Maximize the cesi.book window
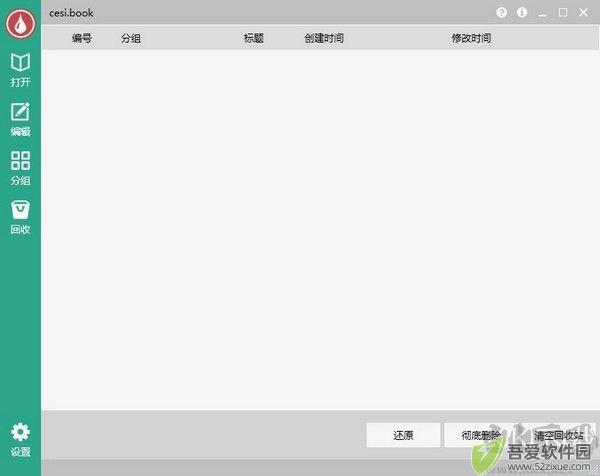Image resolution: width=600 pixels, height=476 pixels. pyautogui.click(x=563, y=13)
